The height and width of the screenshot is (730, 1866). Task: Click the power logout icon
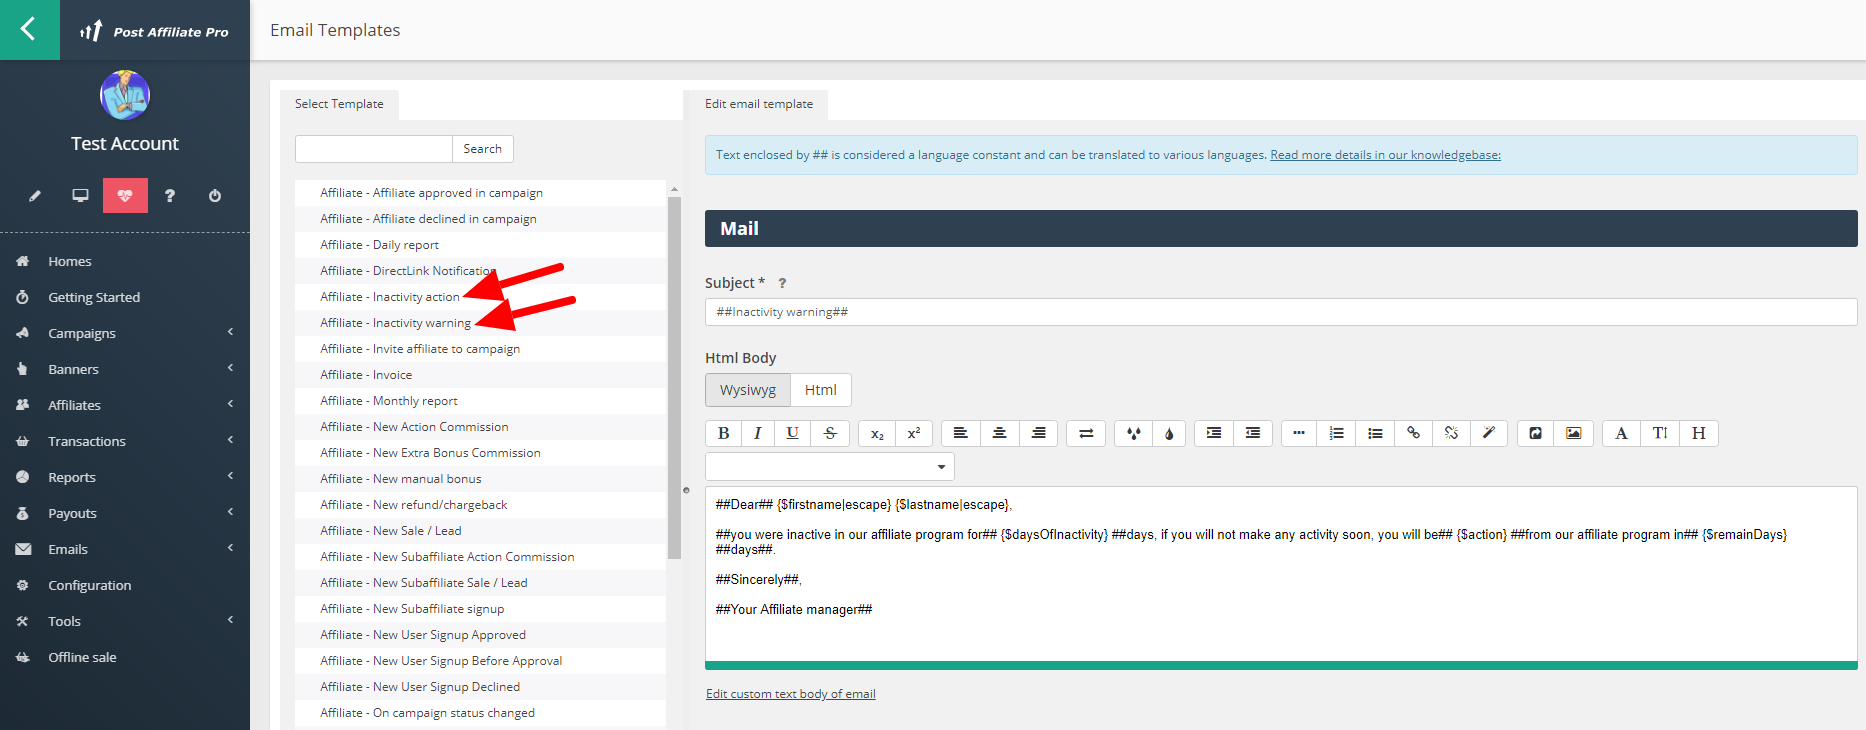click(x=215, y=196)
